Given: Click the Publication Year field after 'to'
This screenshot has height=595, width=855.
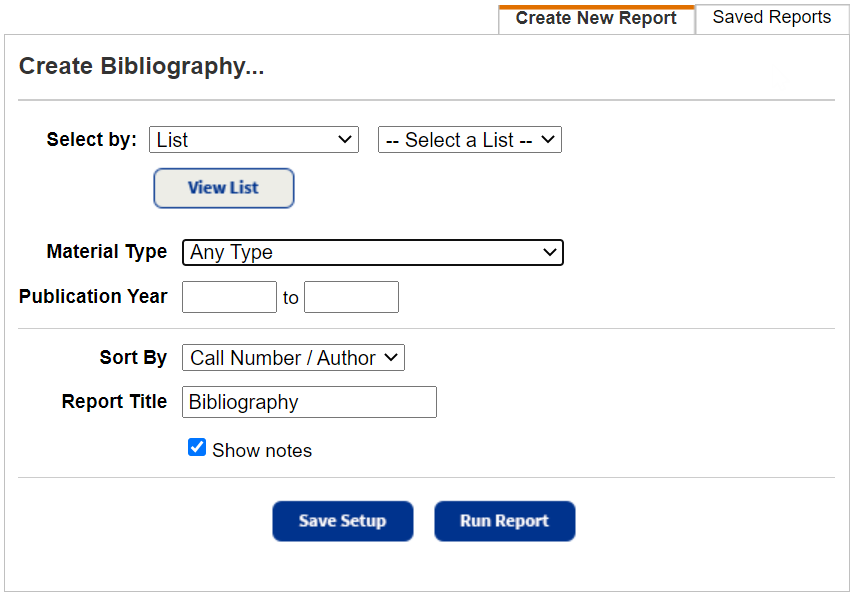Looking at the screenshot, I should point(351,296).
